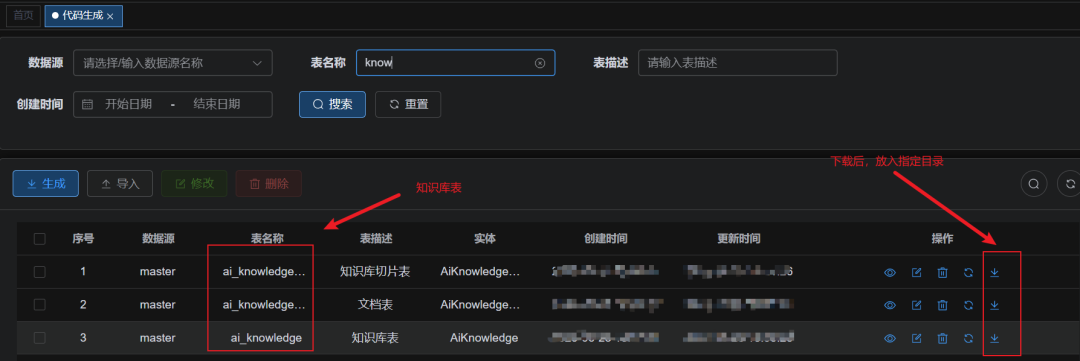Screen dimensions: 1080x361
Task: Click the 表名称 column header
Action: 267,239
